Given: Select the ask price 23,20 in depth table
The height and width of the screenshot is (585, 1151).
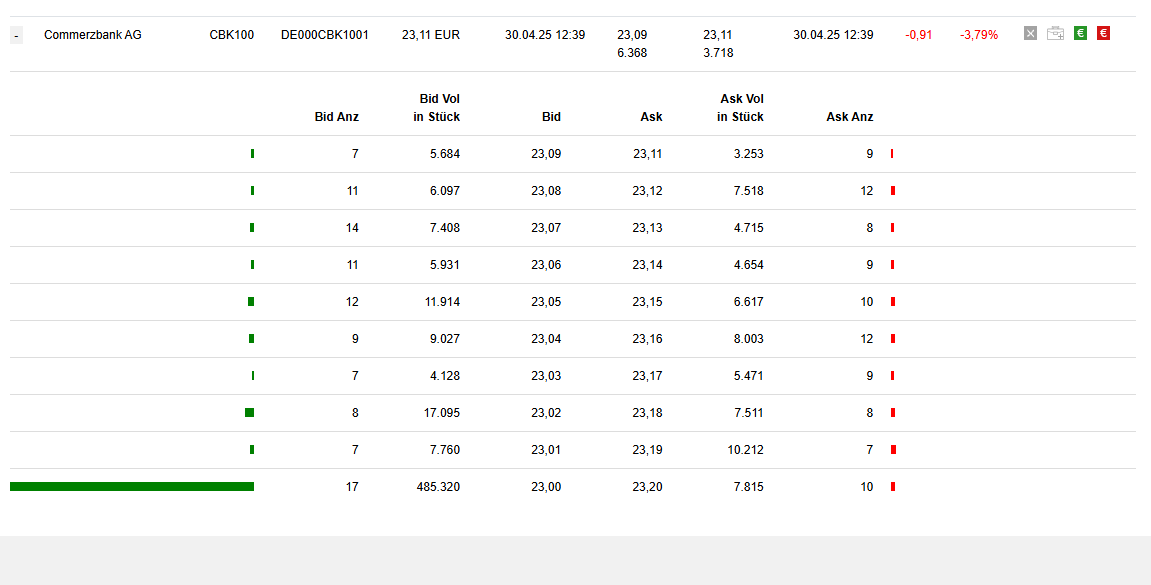Looking at the screenshot, I should tap(647, 487).
